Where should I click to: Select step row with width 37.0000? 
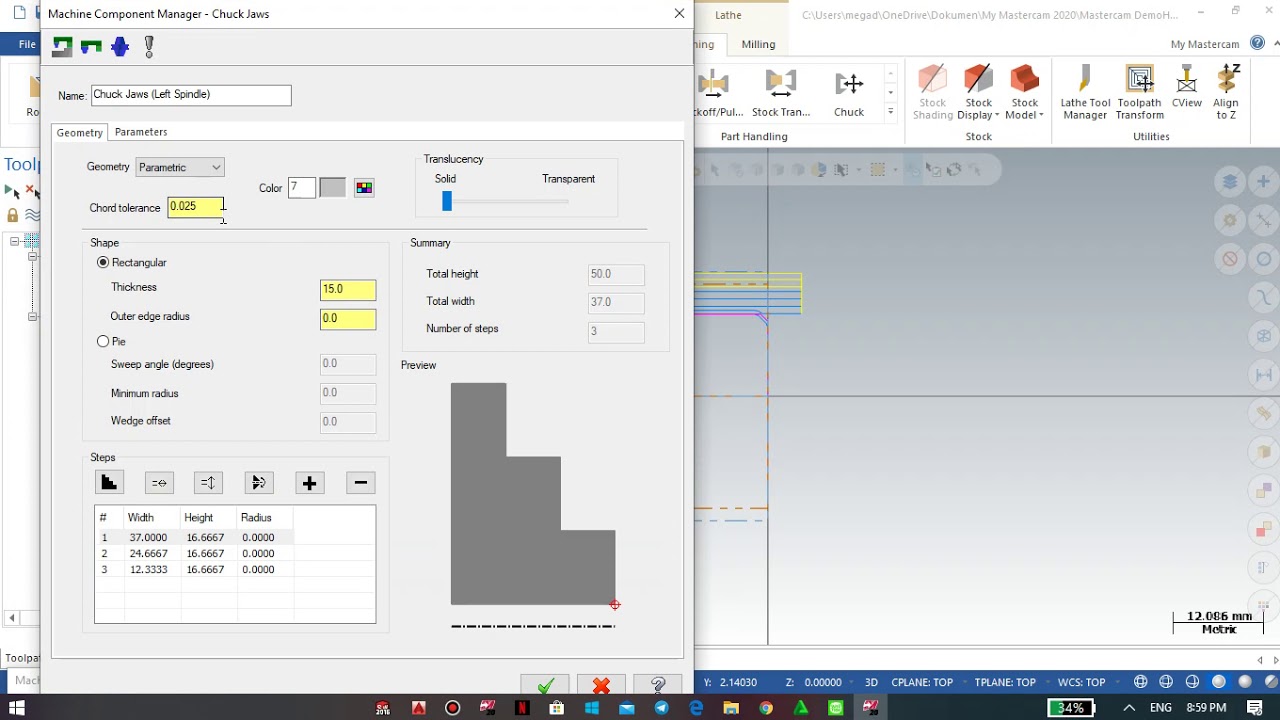(x=195, y=537)
